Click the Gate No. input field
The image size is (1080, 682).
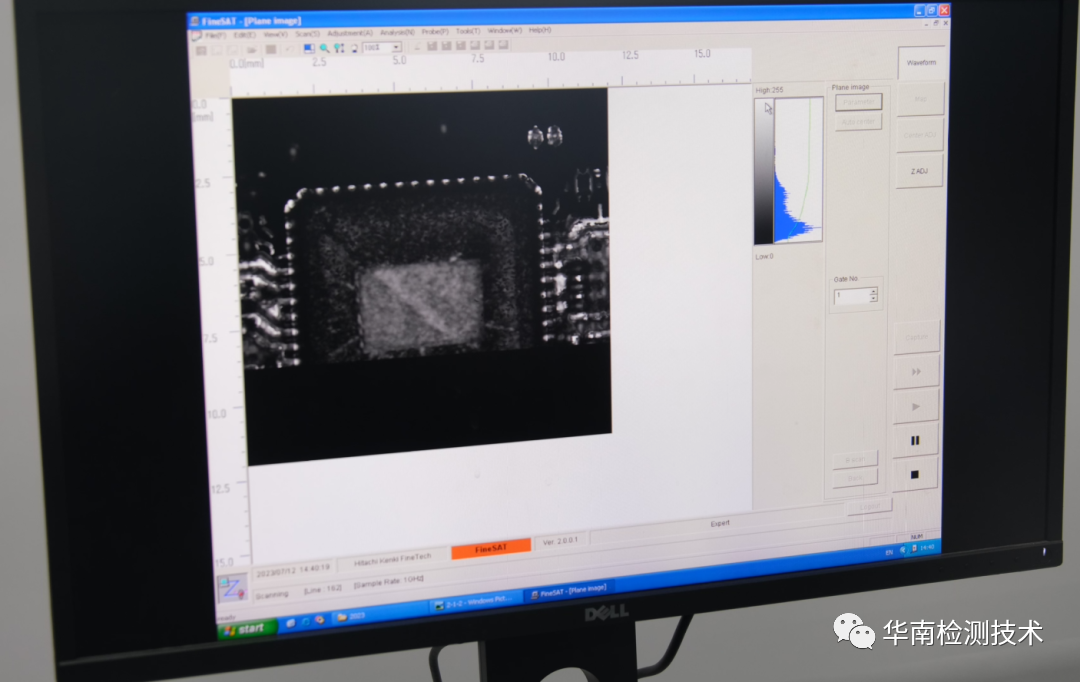tap(850, 296)
